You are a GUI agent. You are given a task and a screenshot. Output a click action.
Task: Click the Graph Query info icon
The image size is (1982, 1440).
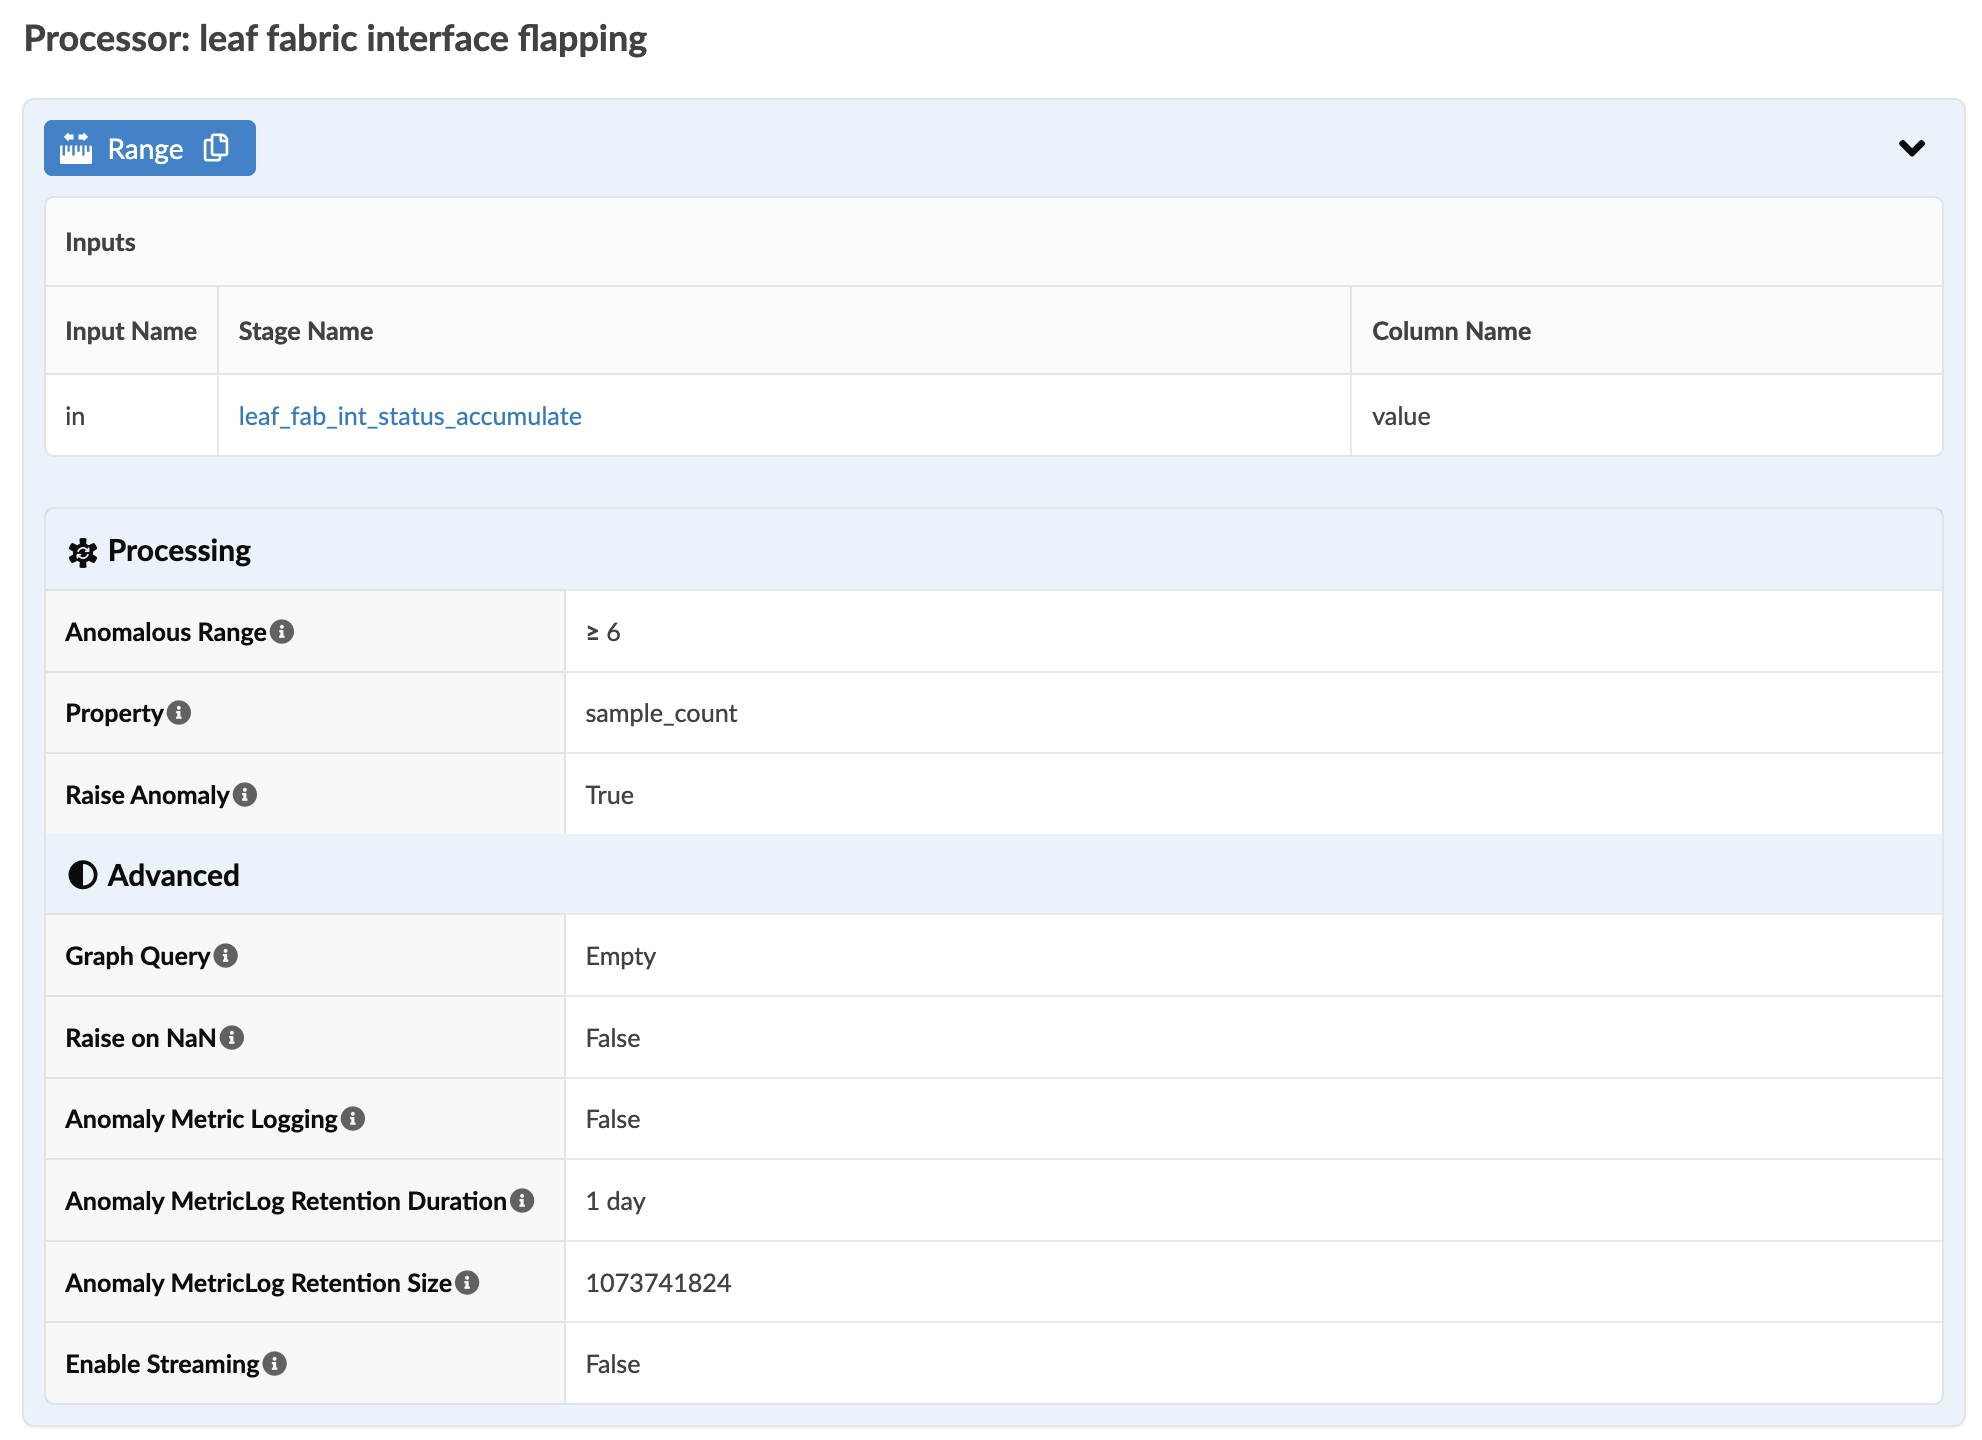[226, 956]
